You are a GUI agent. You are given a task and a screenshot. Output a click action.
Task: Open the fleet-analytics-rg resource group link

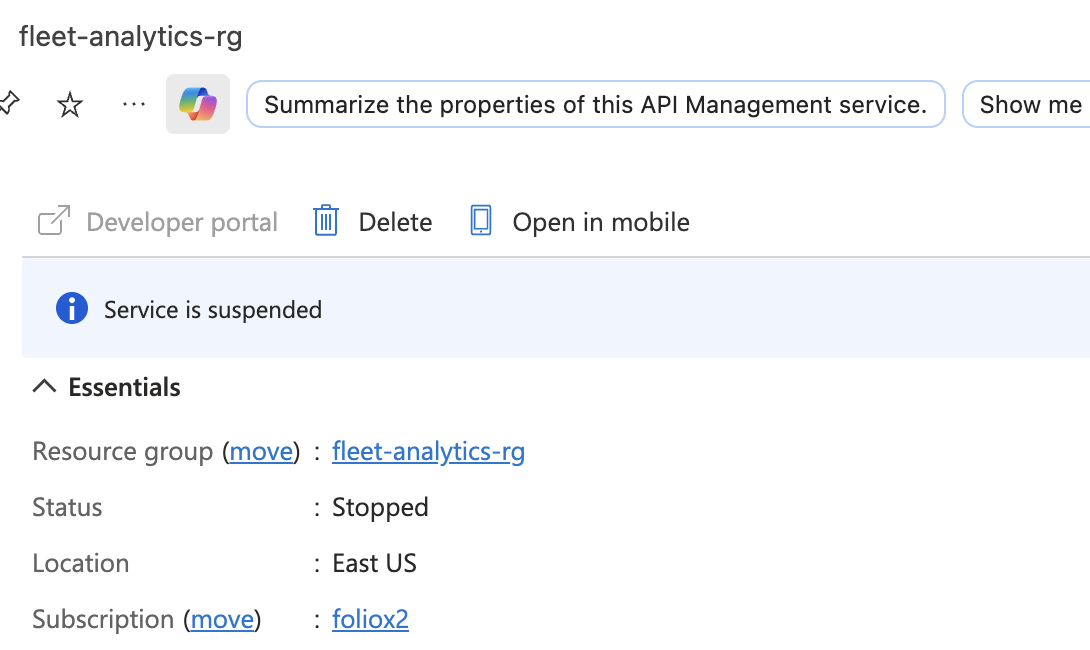click(x=428, y=452)
